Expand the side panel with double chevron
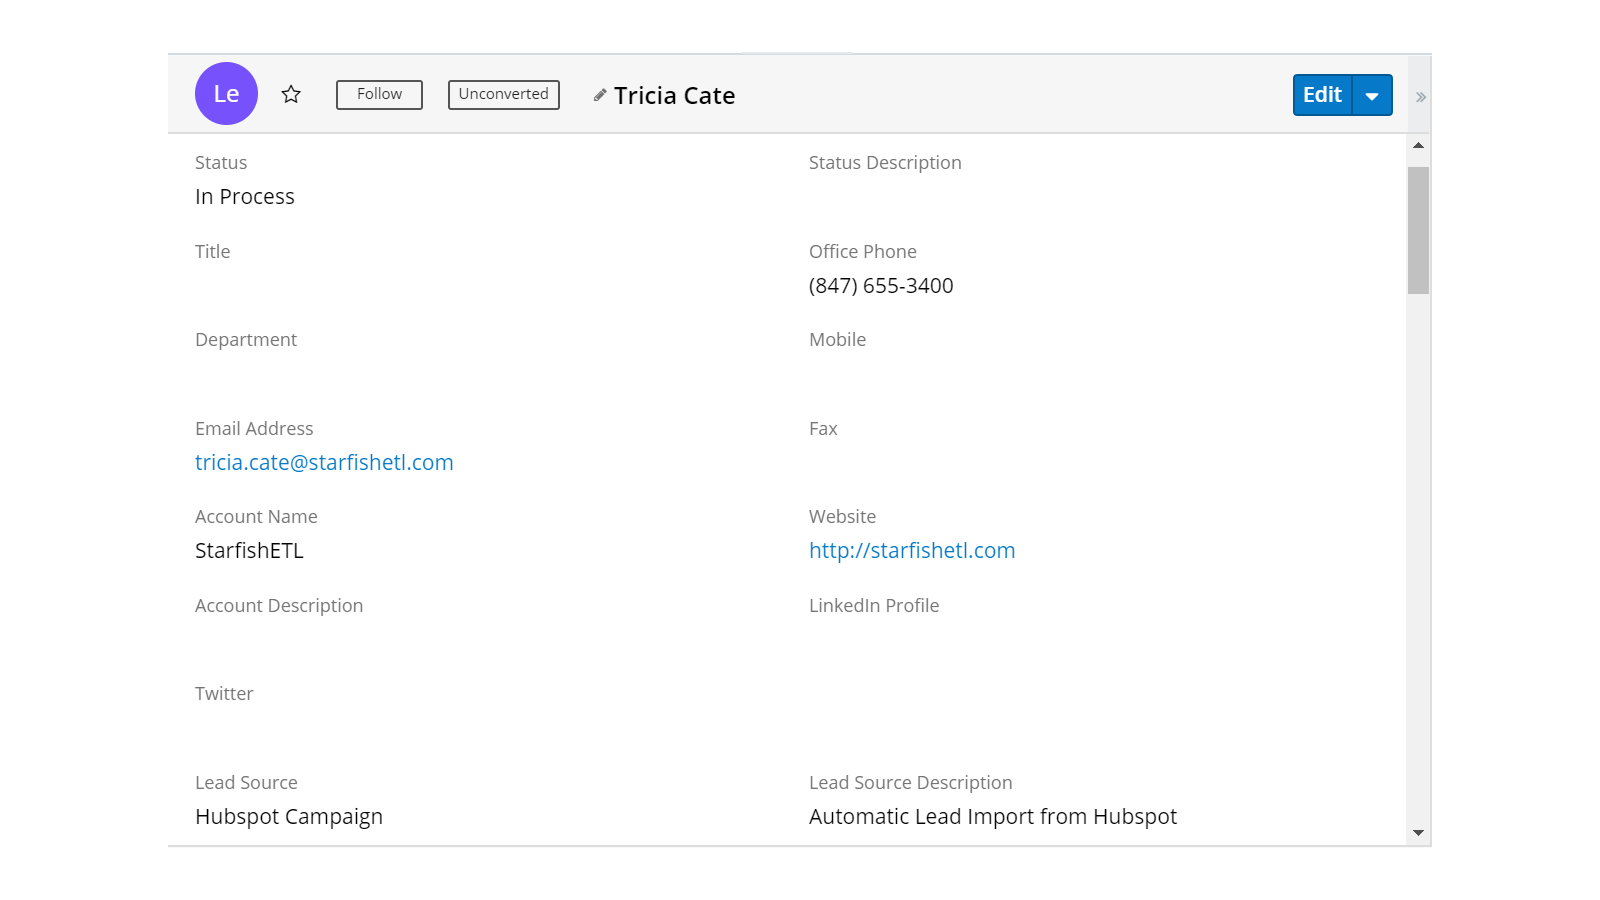 point(1420,97)
